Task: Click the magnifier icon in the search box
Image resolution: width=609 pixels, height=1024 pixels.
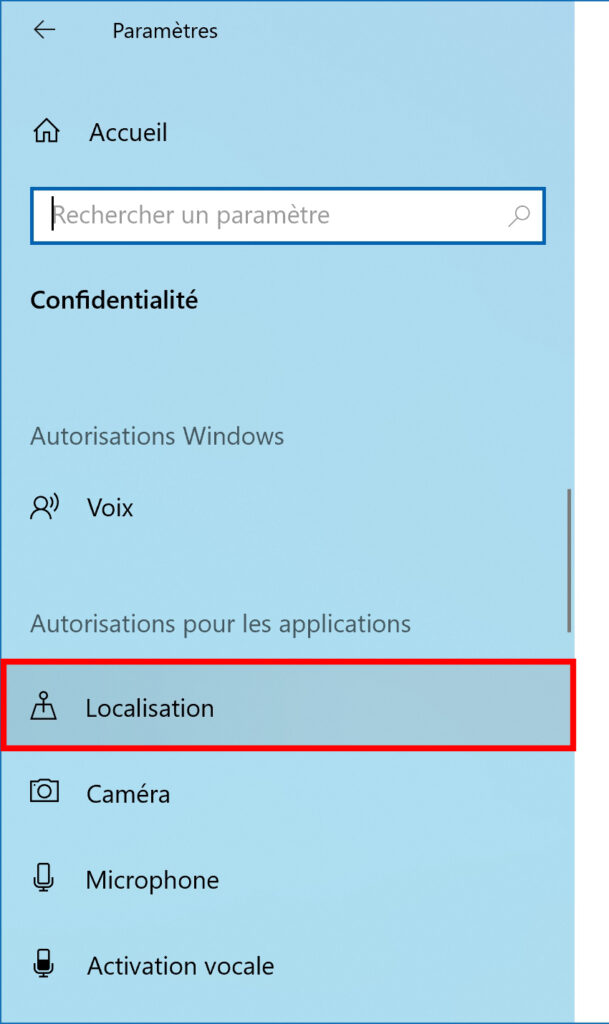Action: pyautogui.click(x=519, y=216)
